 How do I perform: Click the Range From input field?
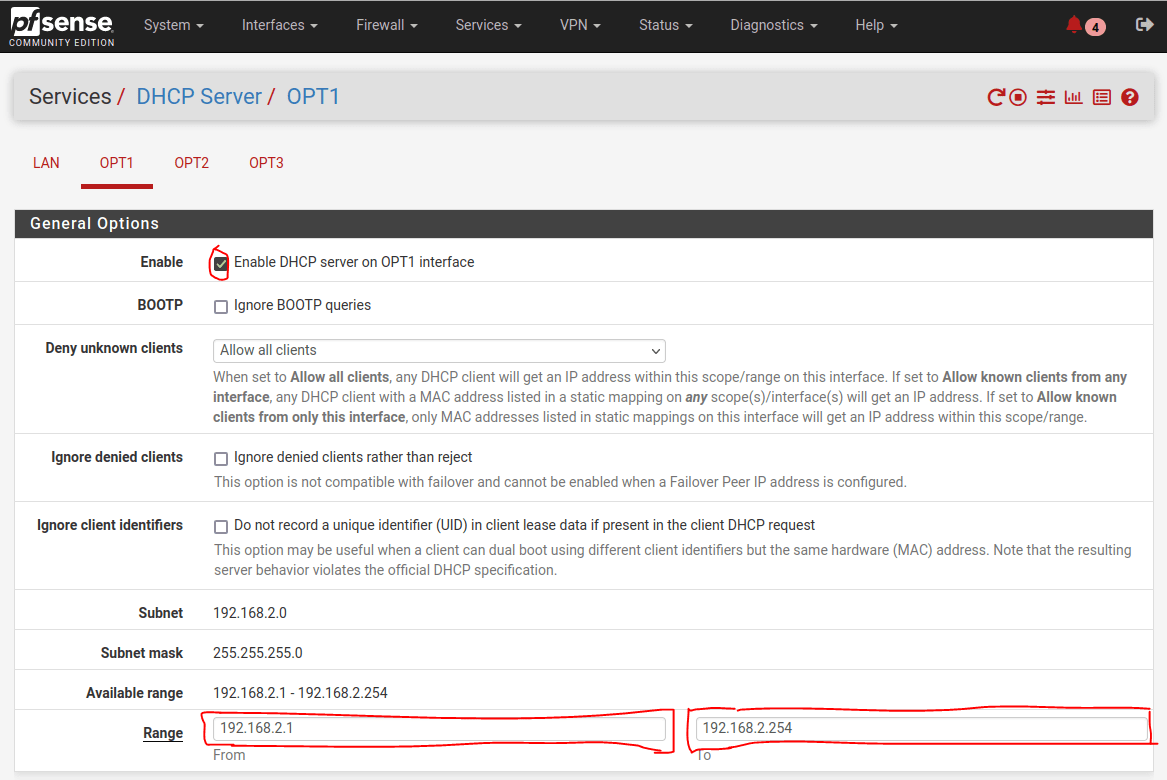coord(440,728)
